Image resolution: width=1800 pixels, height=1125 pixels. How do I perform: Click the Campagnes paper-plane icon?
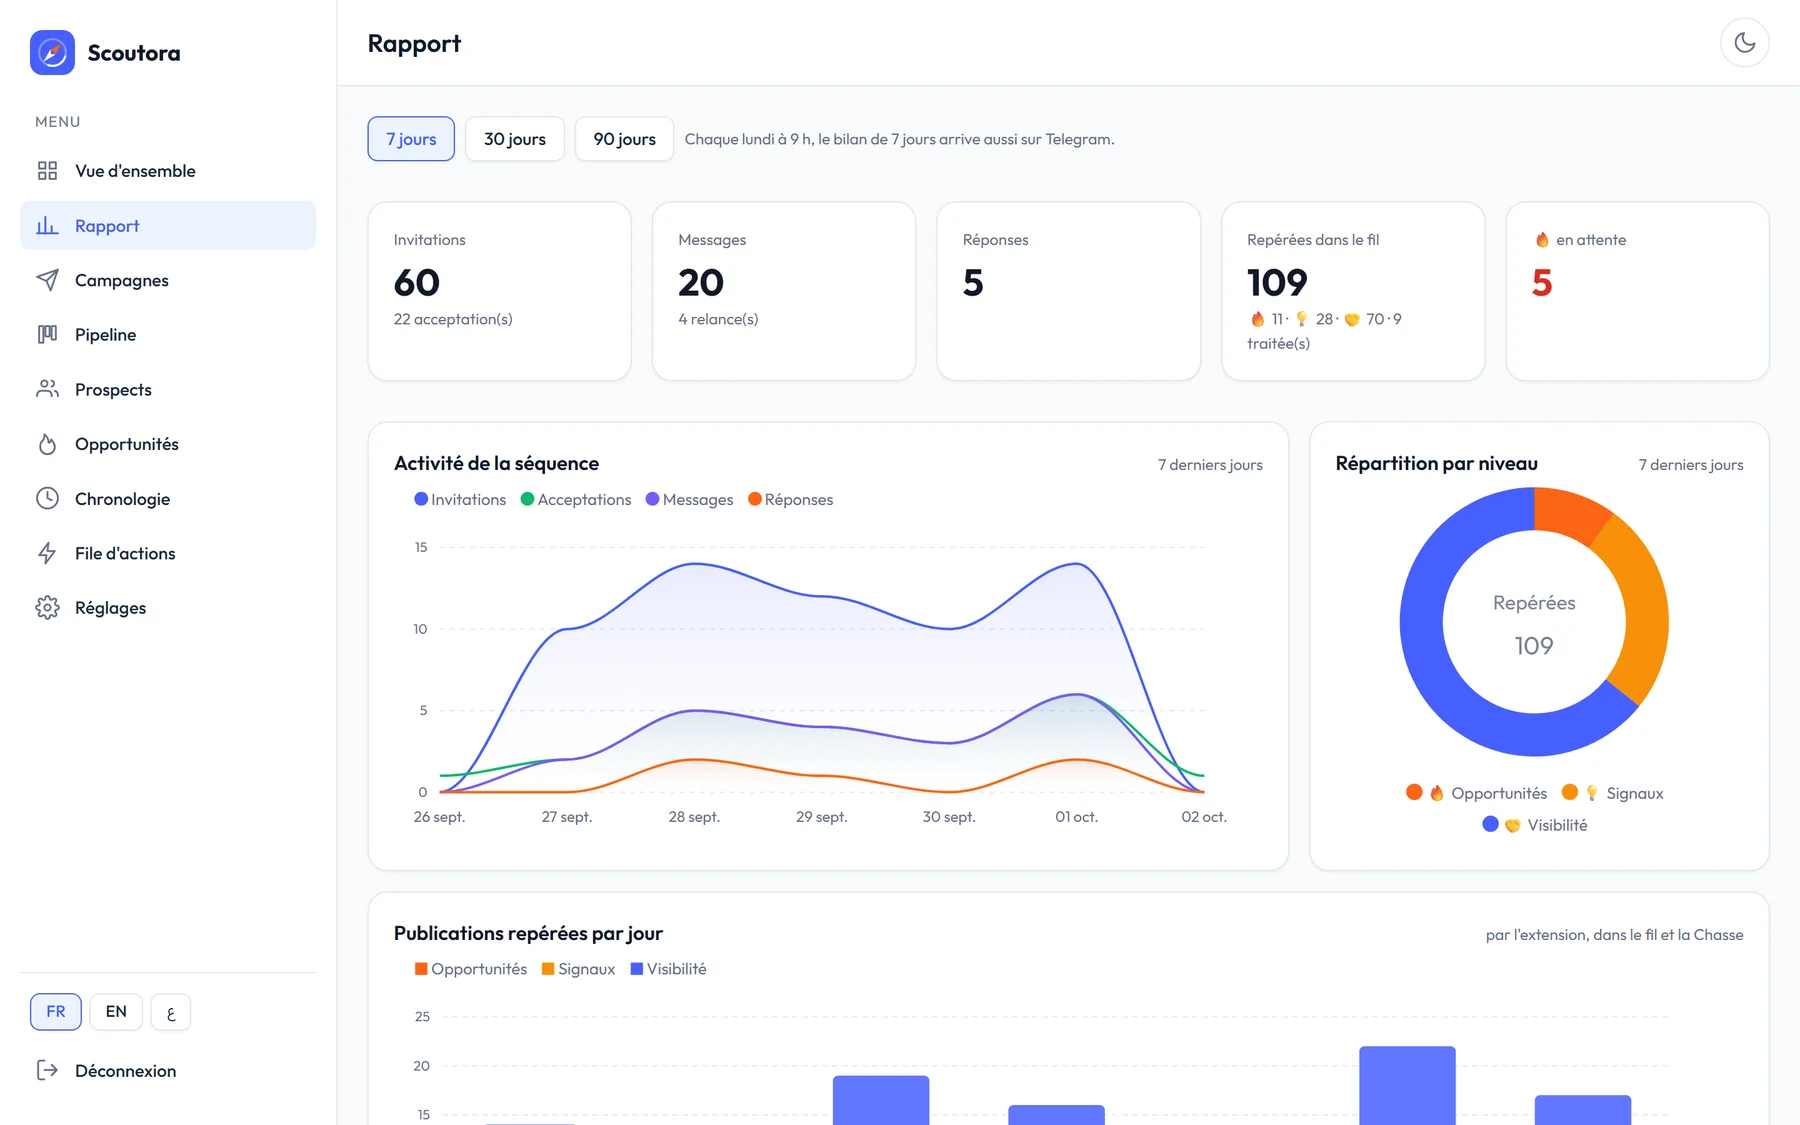(x=47, y=280)
